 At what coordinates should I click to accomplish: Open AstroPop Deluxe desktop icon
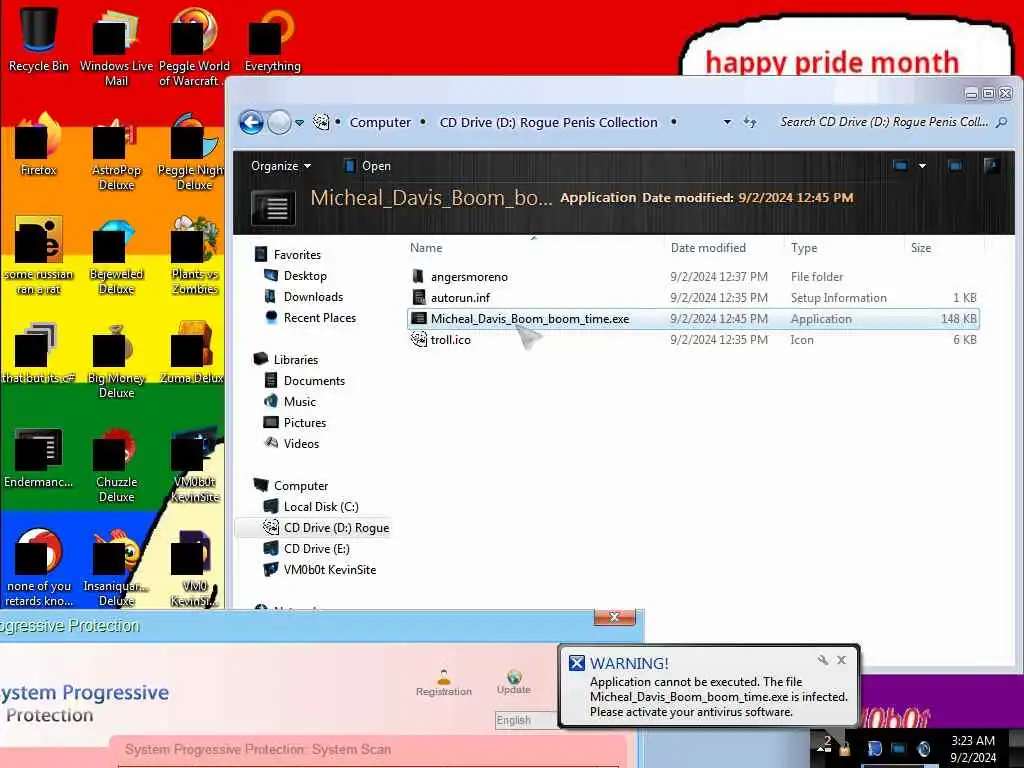pyautogui.click(x=116, y=152)
